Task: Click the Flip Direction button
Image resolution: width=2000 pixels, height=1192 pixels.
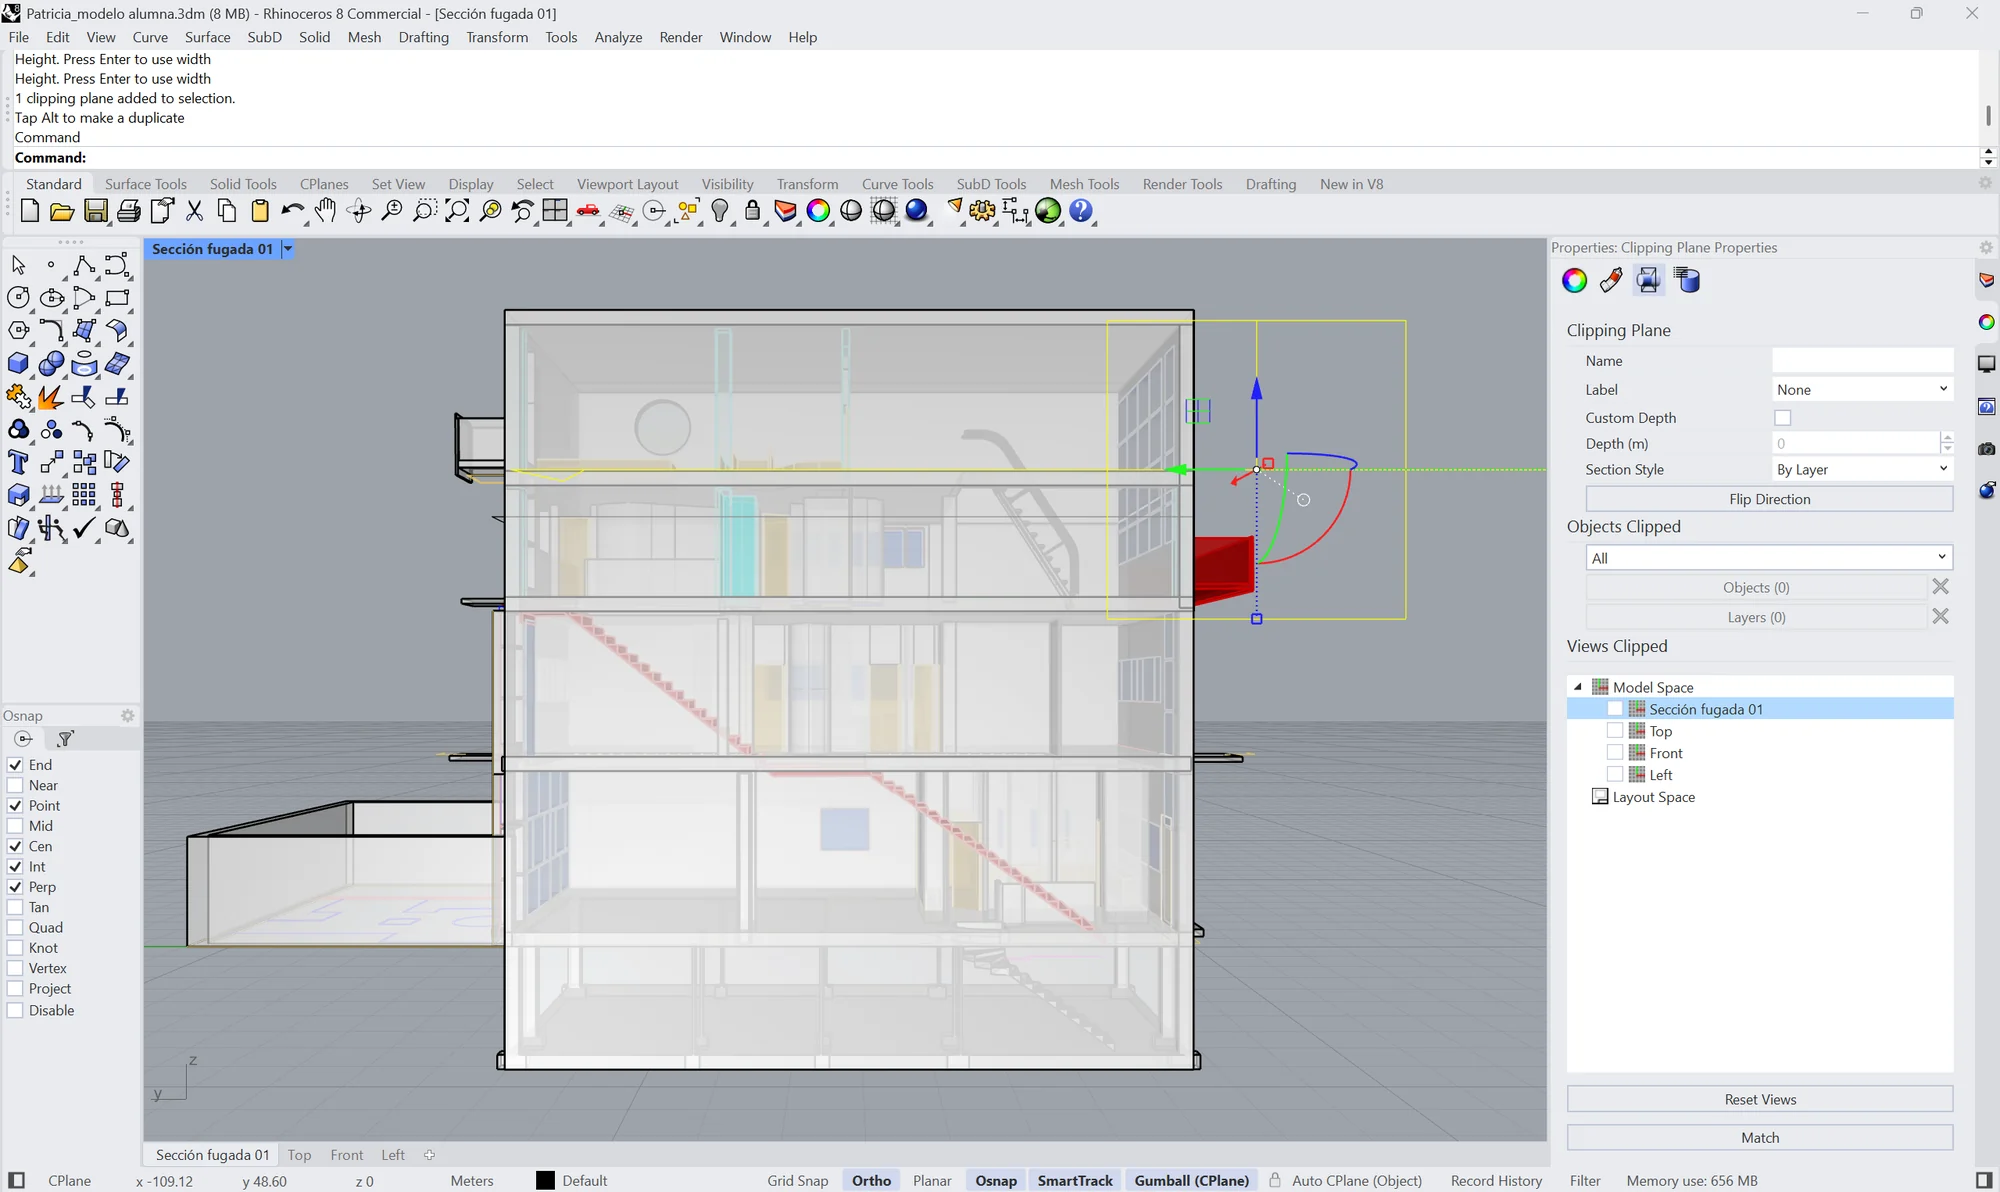Action: pyautogui.click(x=1769, y=499)
